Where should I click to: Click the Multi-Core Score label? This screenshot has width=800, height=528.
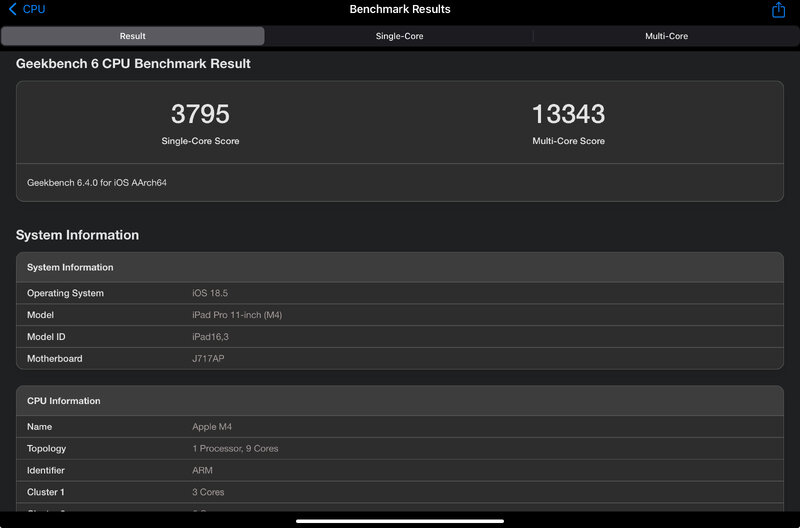click(x=568, y=141)
